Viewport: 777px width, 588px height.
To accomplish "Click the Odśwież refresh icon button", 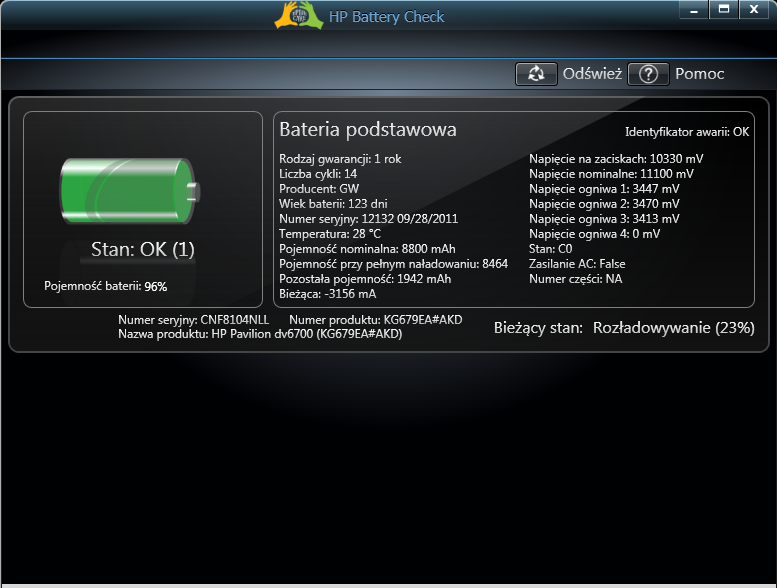I will 536,74.
